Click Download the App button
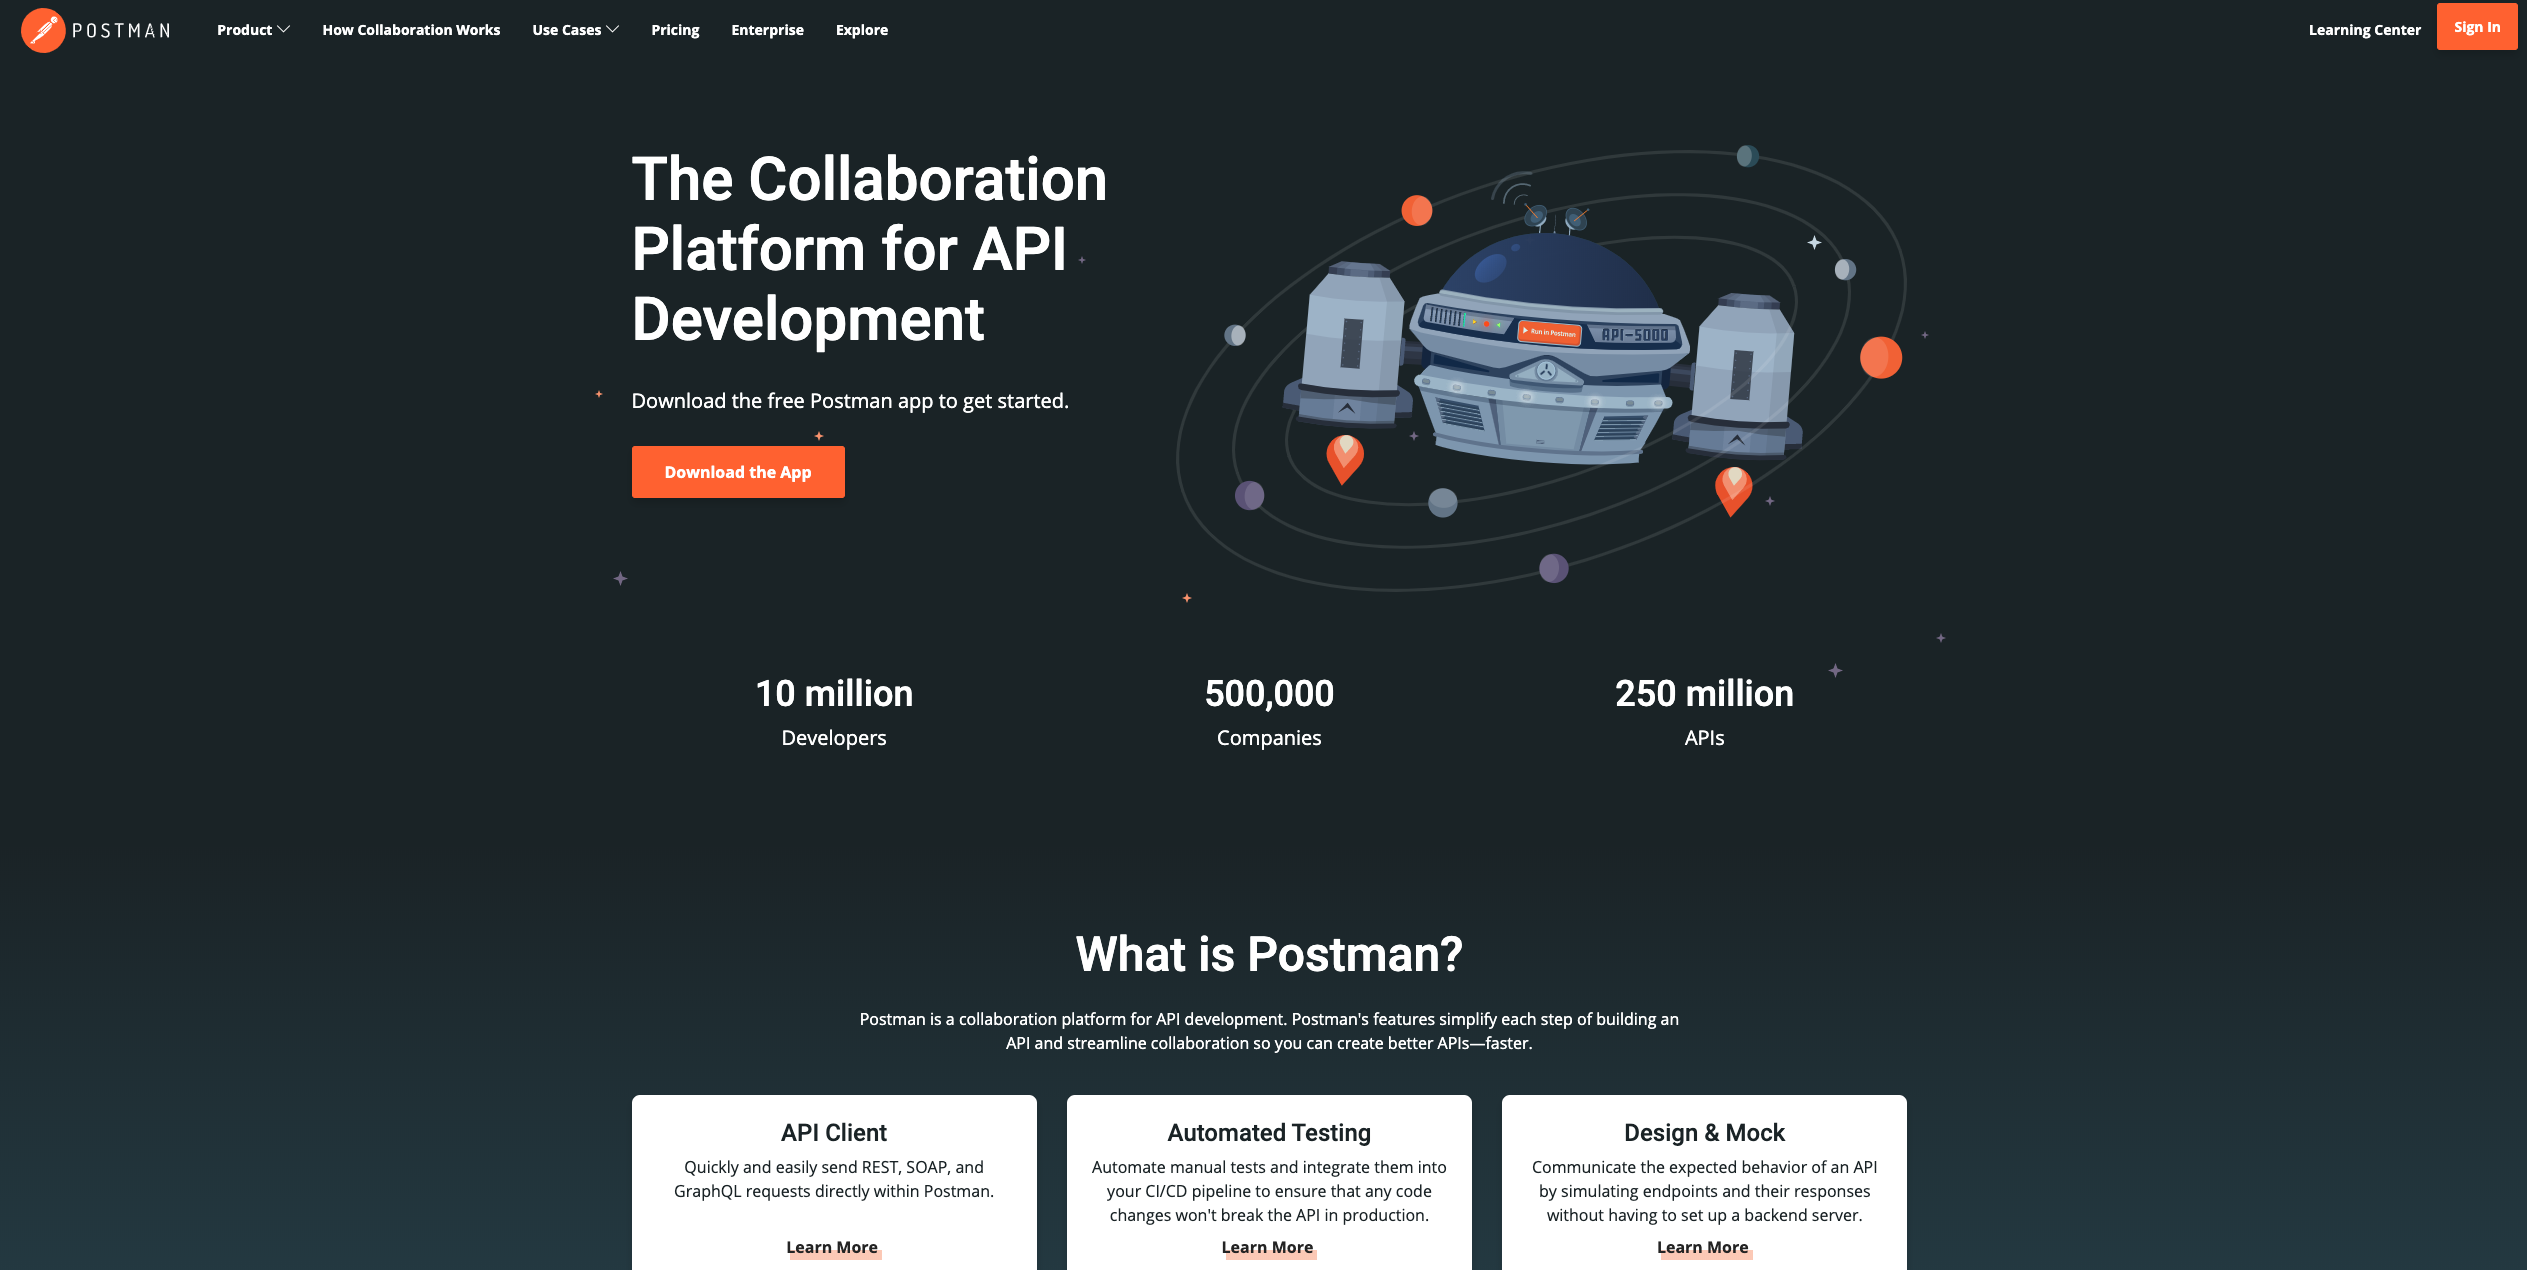The height and width of the screenshot is (1270, 2527). coord(737,471)
